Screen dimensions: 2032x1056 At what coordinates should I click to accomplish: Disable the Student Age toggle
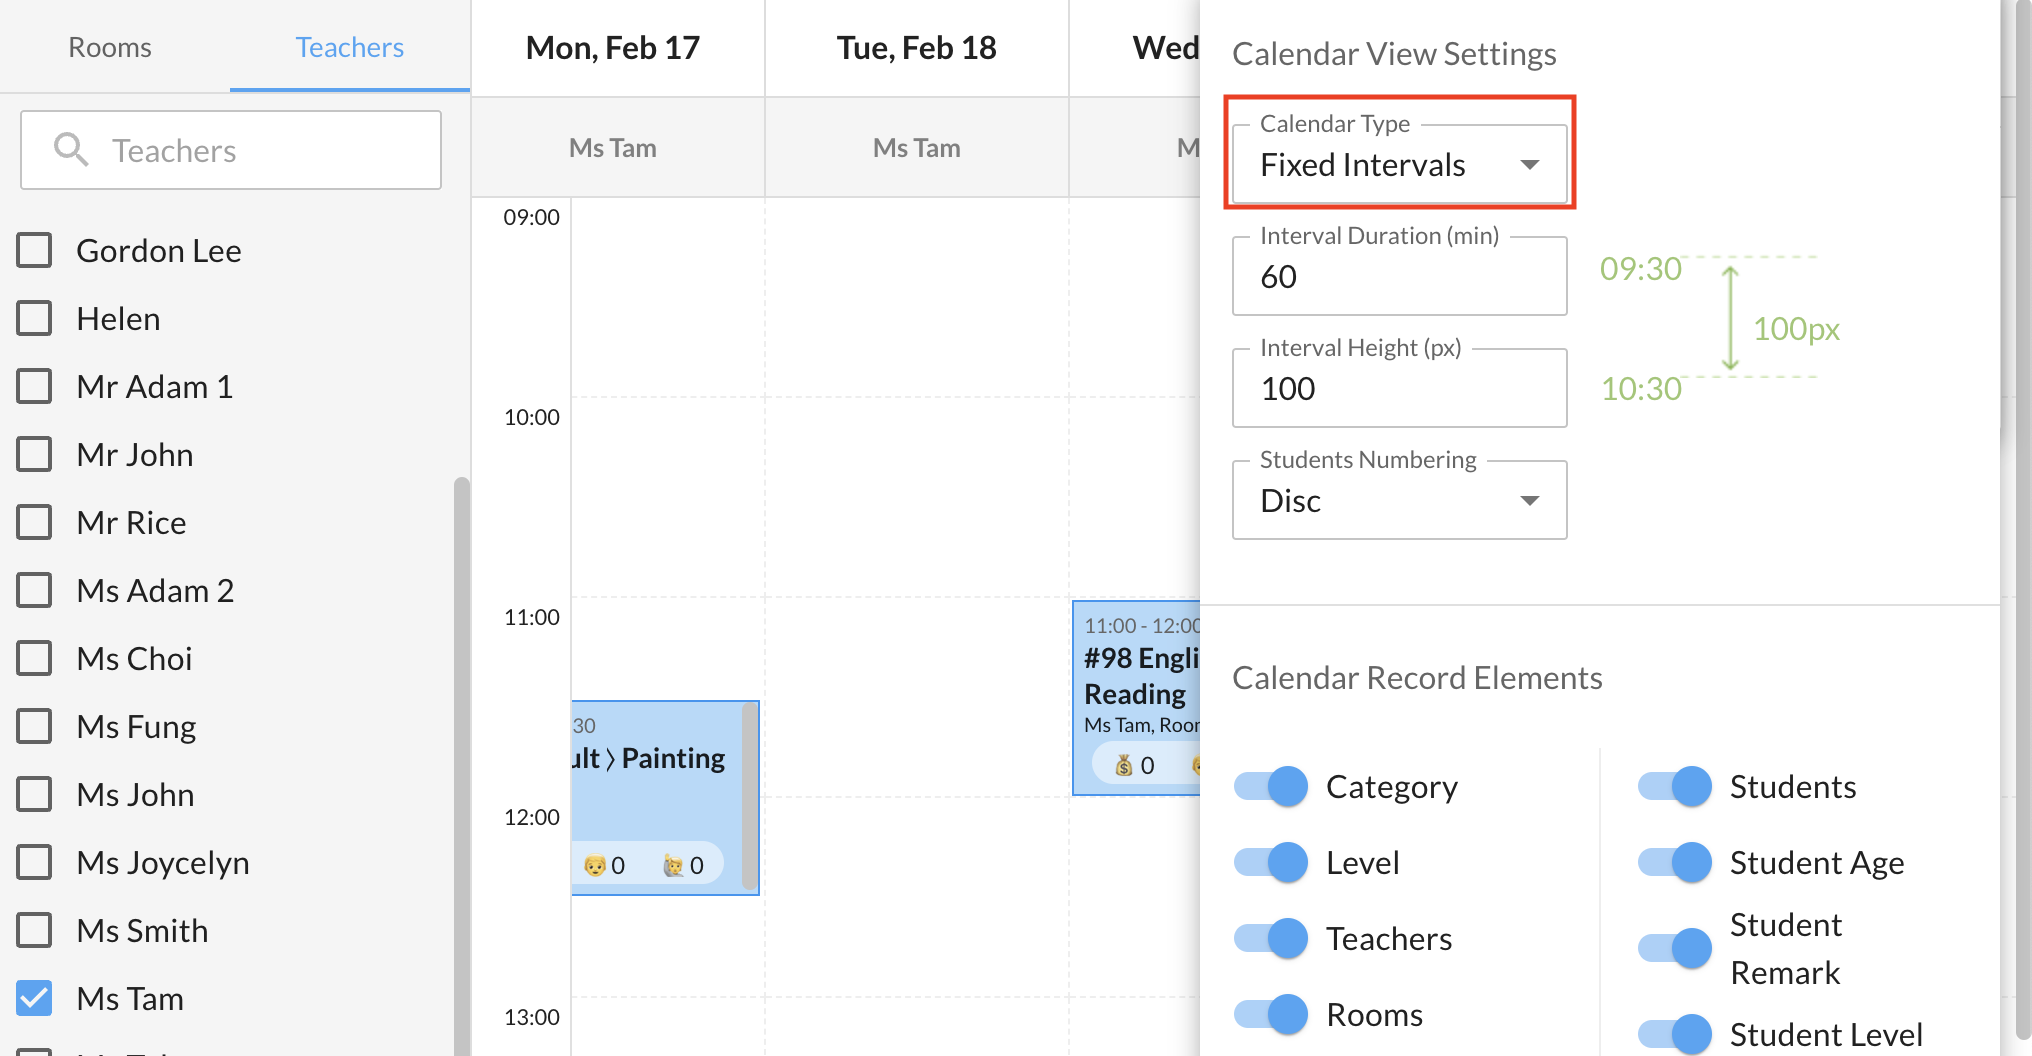[x=1675, y=863]
